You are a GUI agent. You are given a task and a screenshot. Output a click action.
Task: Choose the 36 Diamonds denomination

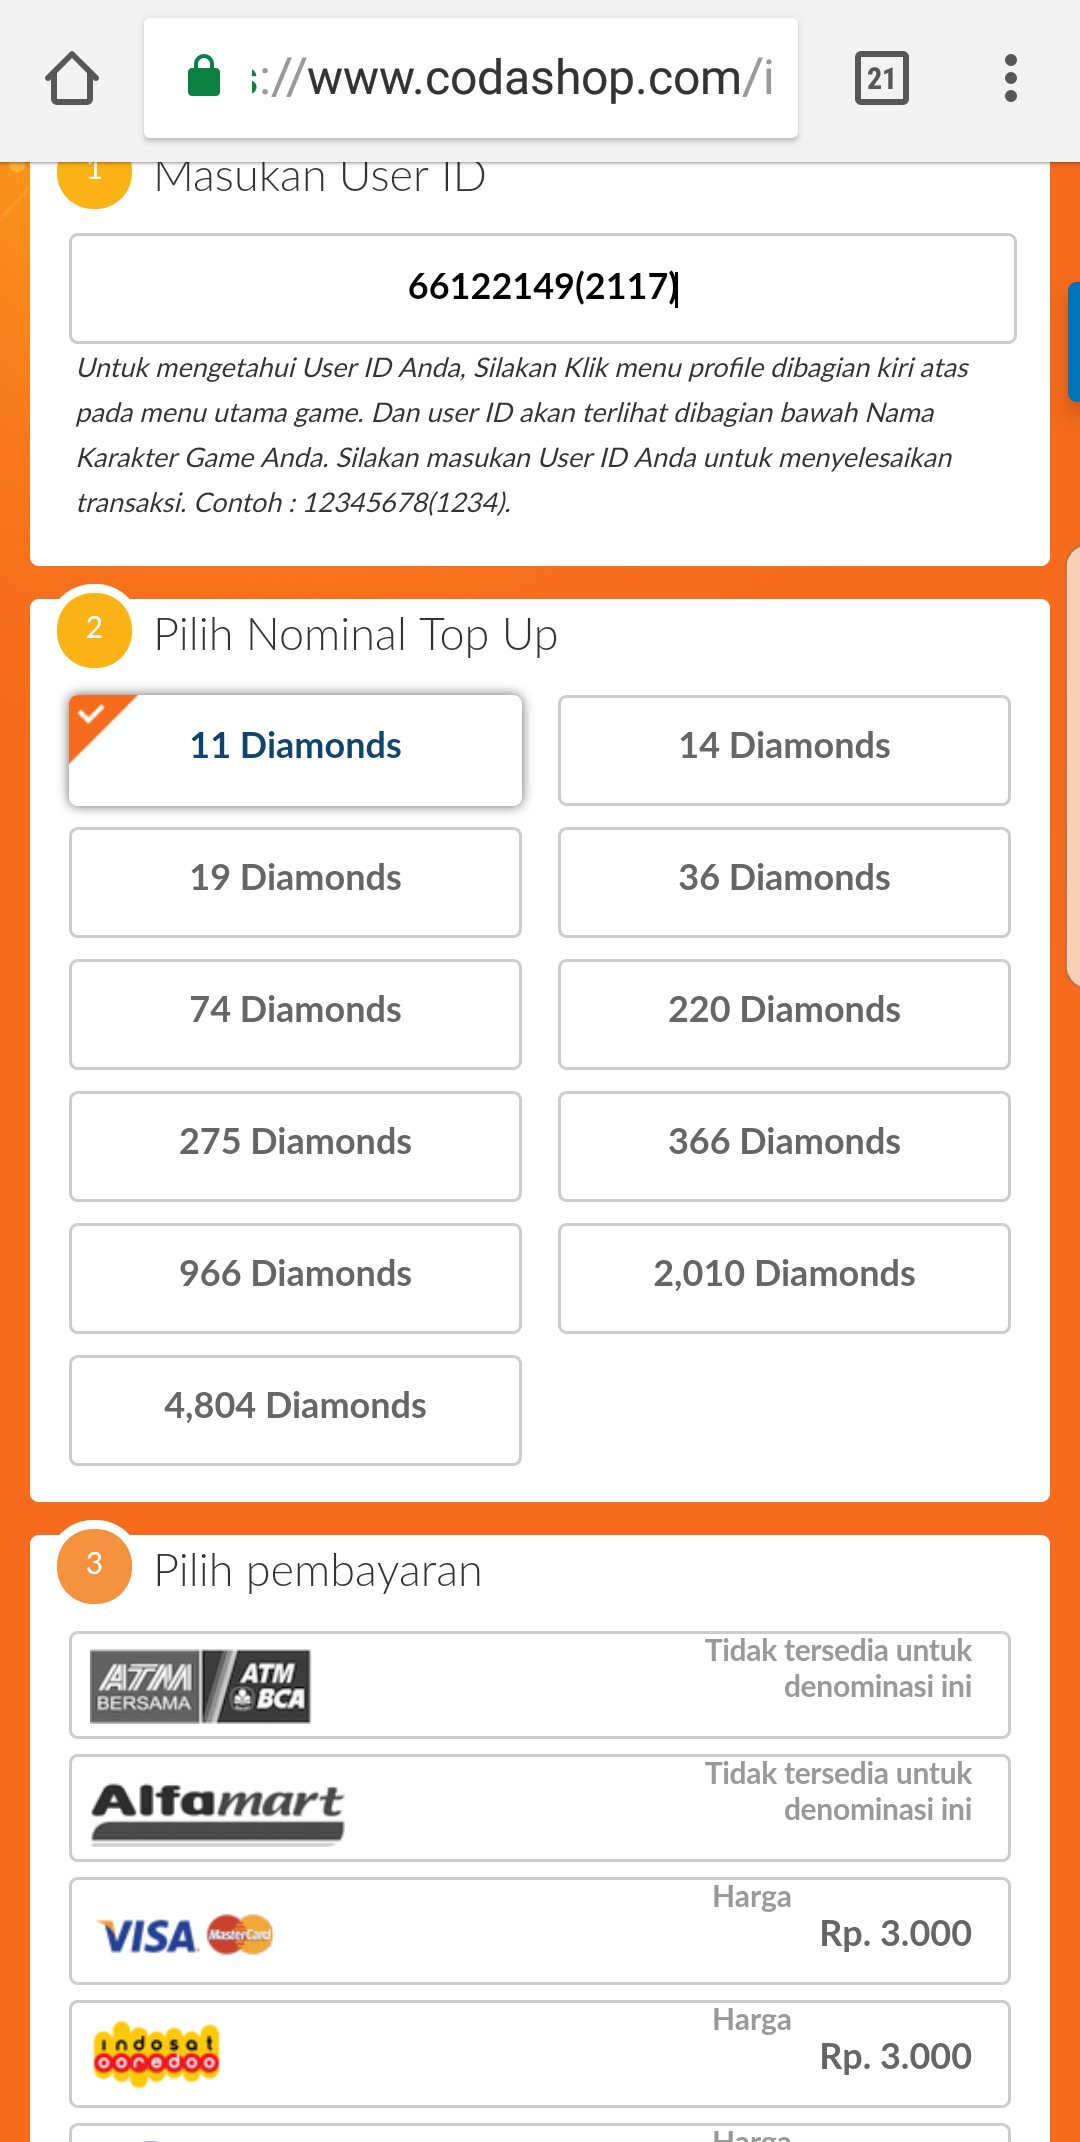click(784, 879)
